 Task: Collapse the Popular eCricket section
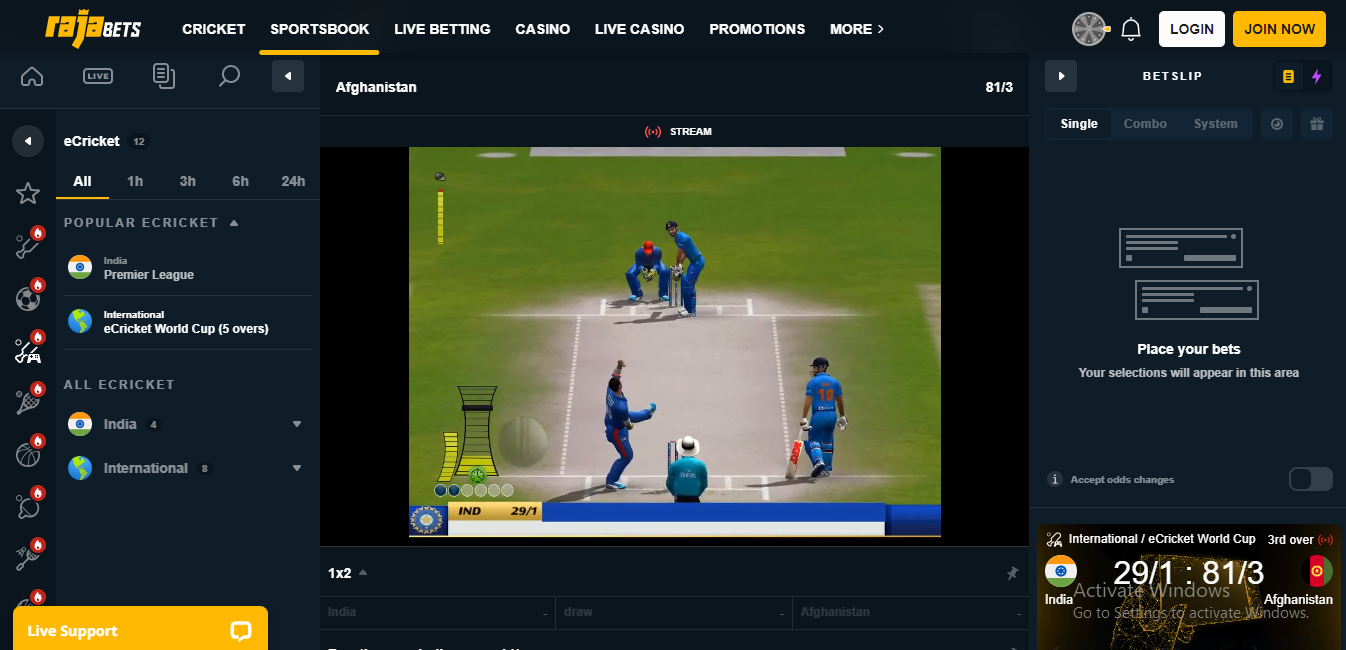coord(234,222)
